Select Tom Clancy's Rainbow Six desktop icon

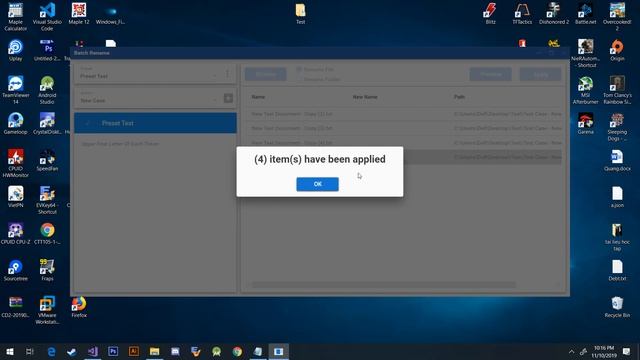(617, 90)
